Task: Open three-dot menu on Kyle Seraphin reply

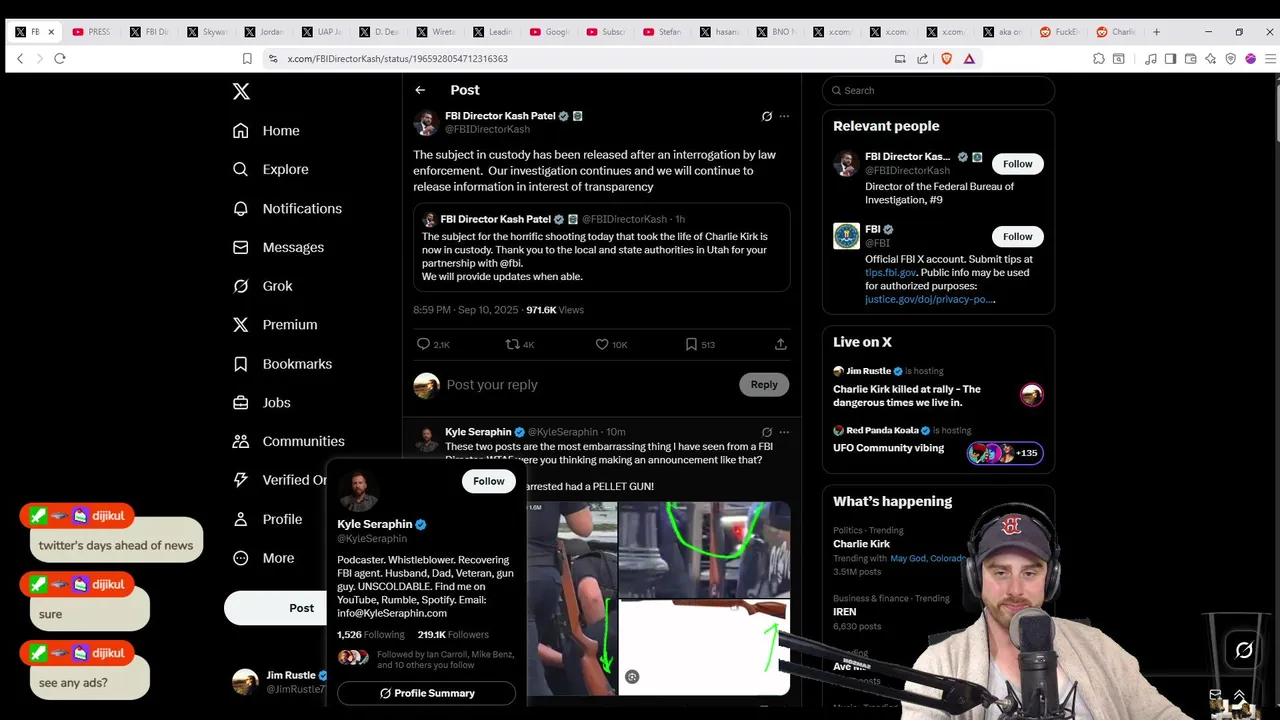Action: tap(784, 432)
